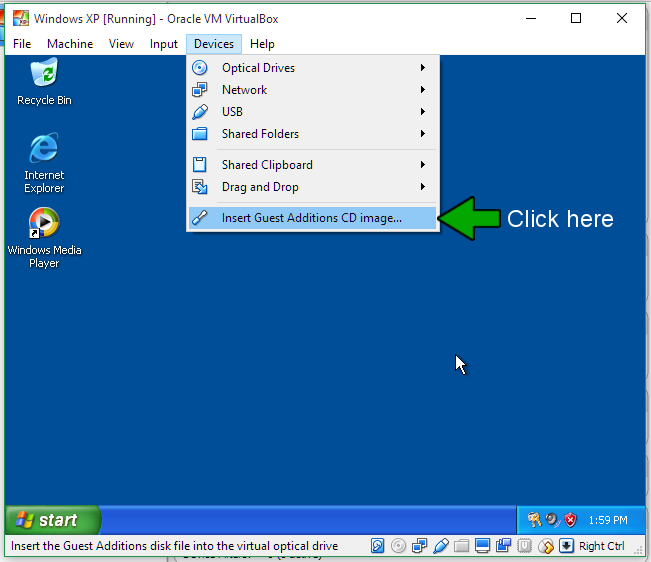
Task: Click the Drag and Drop icon in menu
Action: (200, 187)
